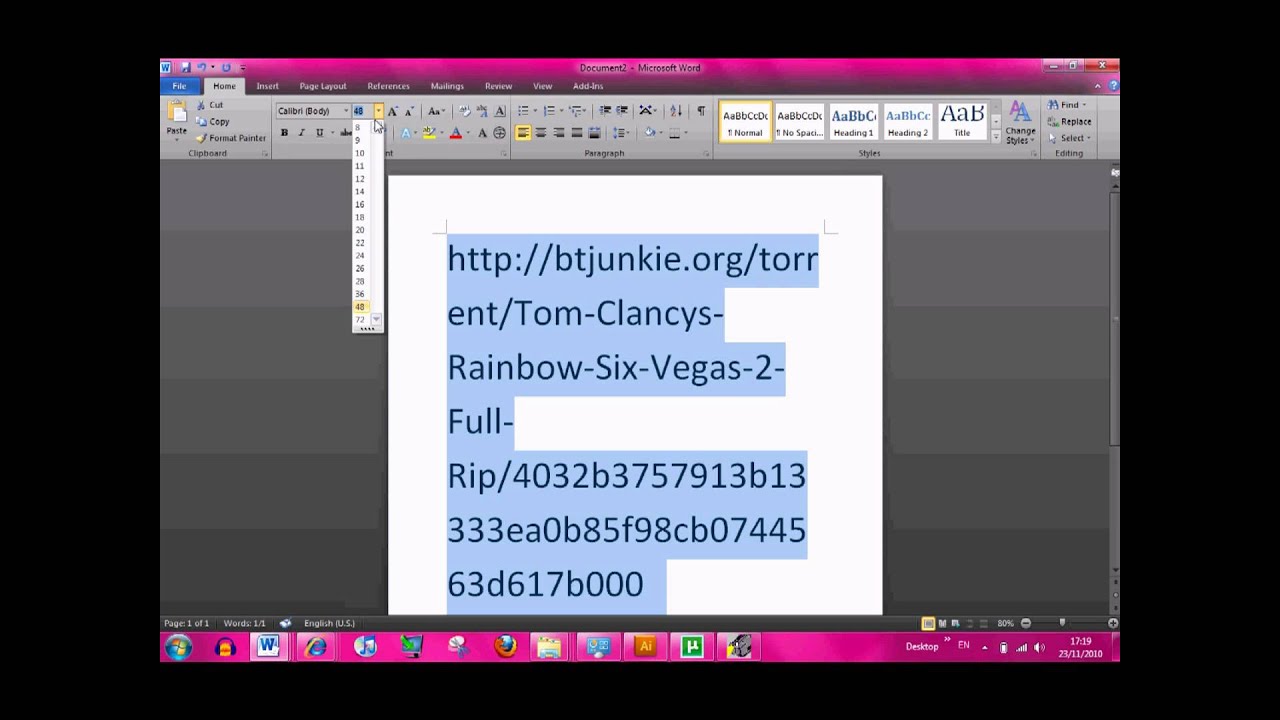
Task: Open Adobe Illustrator from the taskbar
Action: point(645,647)
